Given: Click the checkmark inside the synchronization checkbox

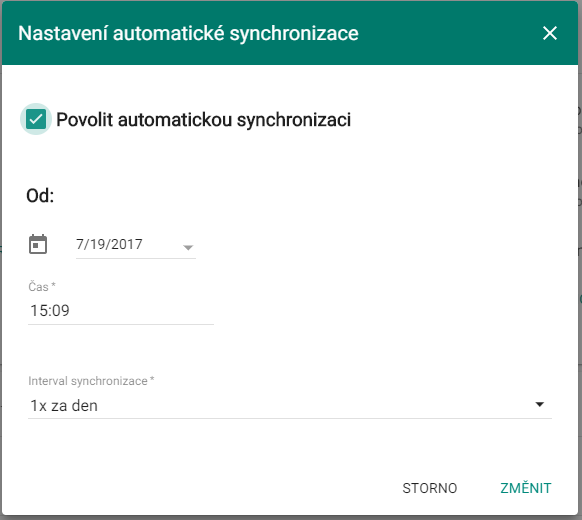Looking at the screenshot, I should click(36, 119).
